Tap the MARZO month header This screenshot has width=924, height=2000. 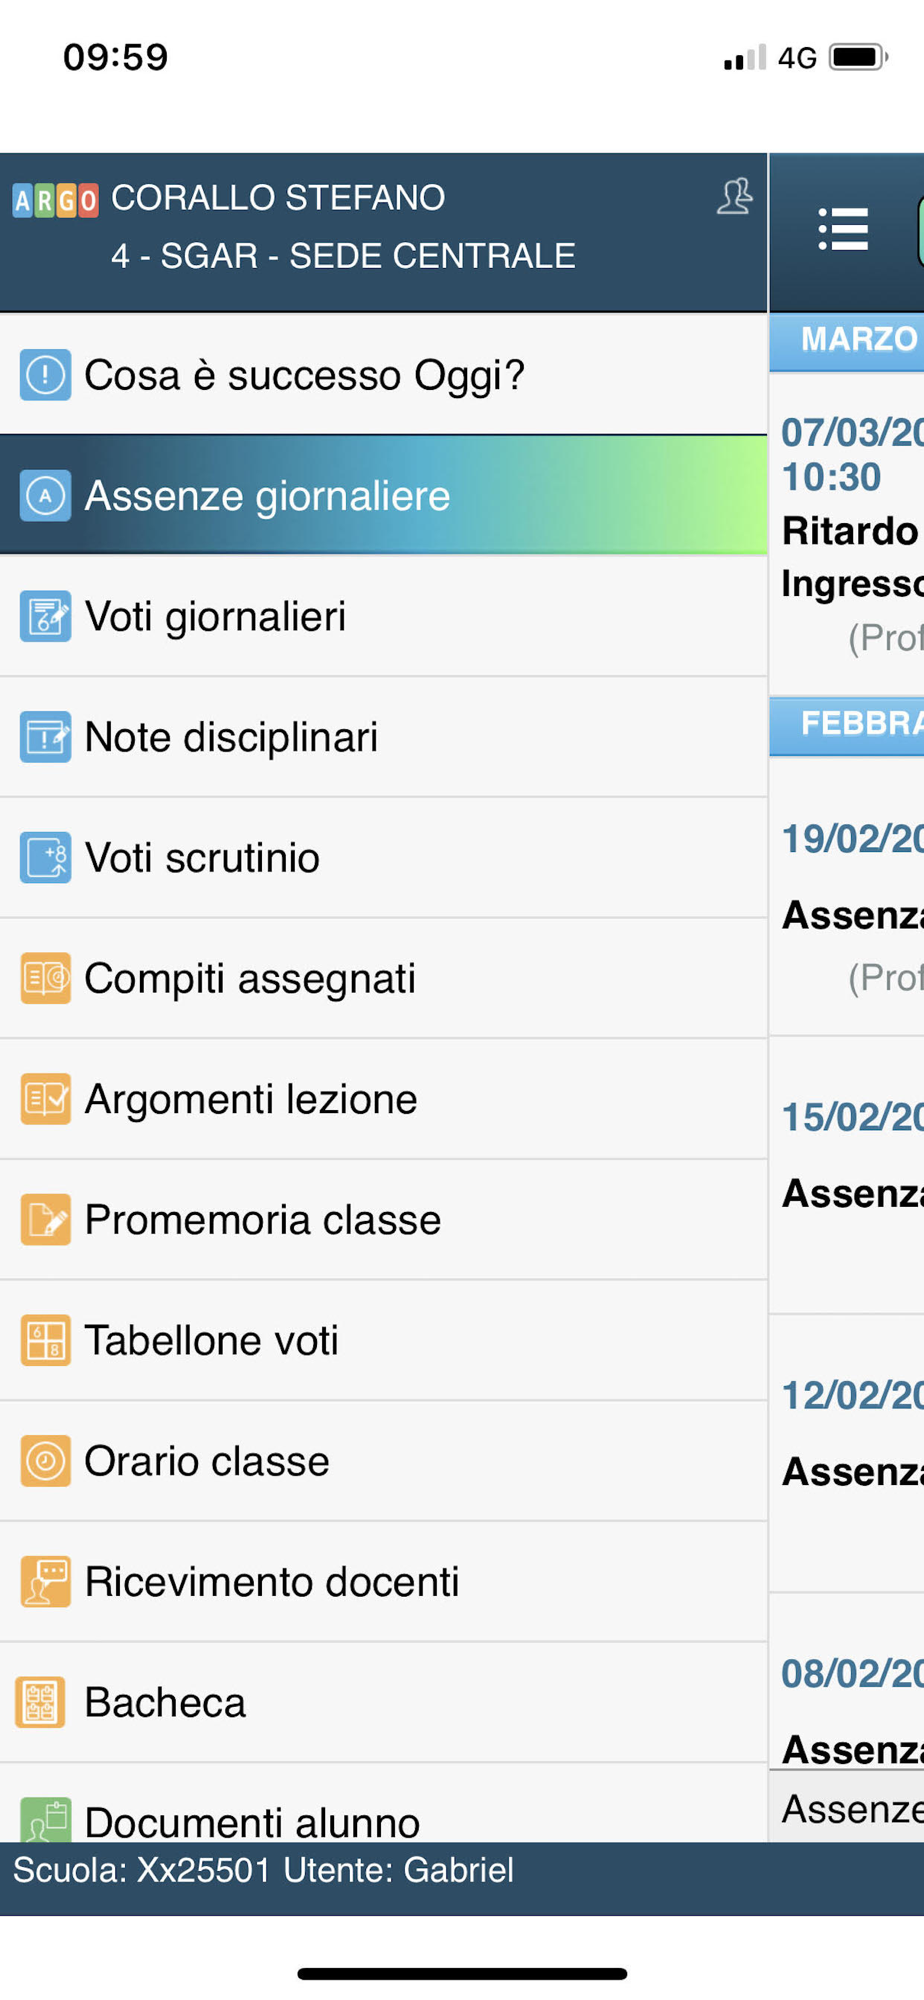[857, 340]
